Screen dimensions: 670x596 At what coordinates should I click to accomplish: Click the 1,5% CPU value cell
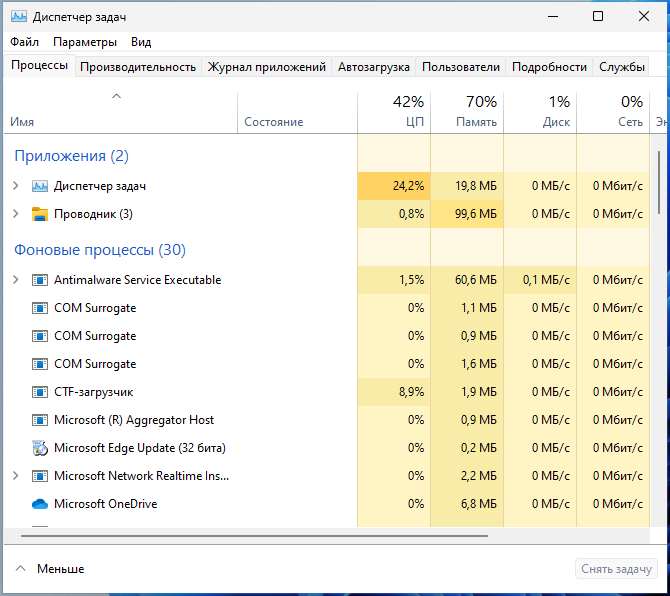394,280
